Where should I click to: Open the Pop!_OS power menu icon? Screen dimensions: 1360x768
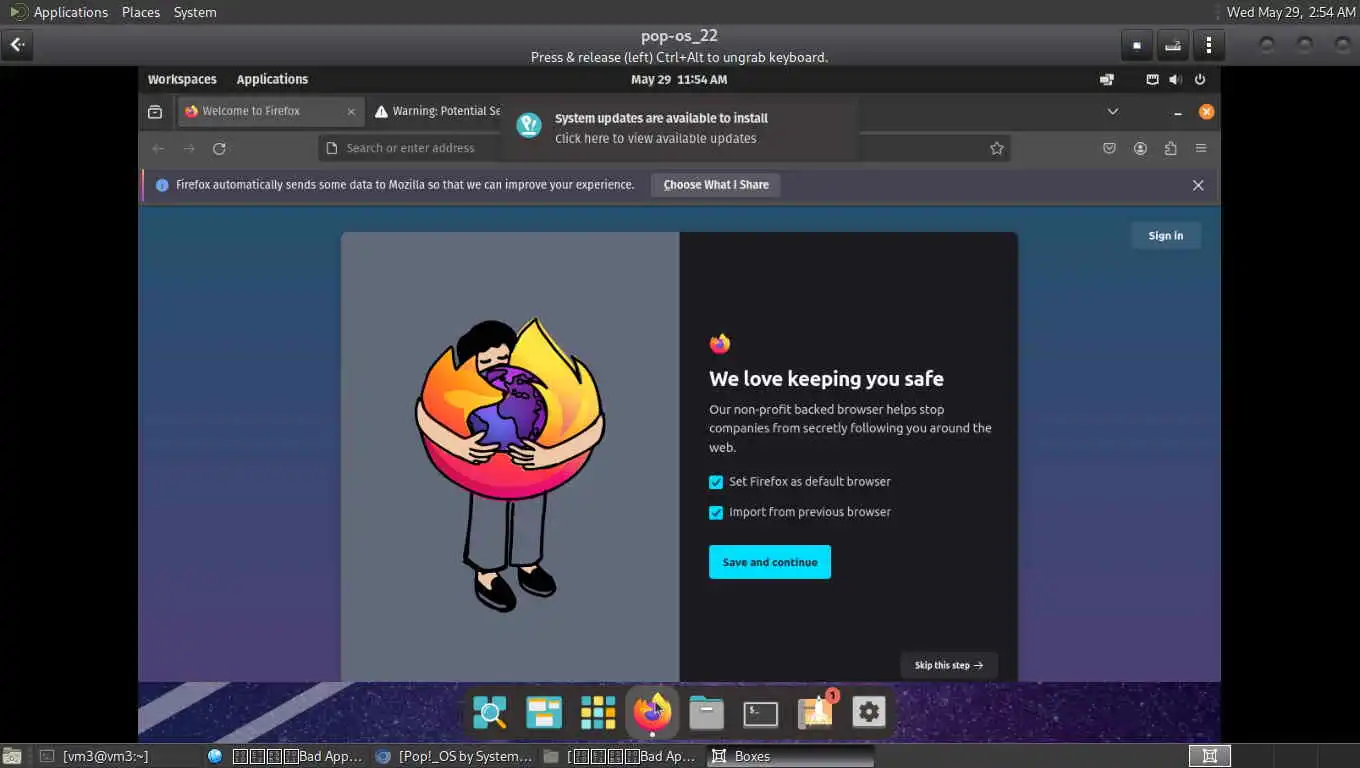pyautogui.click(x=1200, y=79)
